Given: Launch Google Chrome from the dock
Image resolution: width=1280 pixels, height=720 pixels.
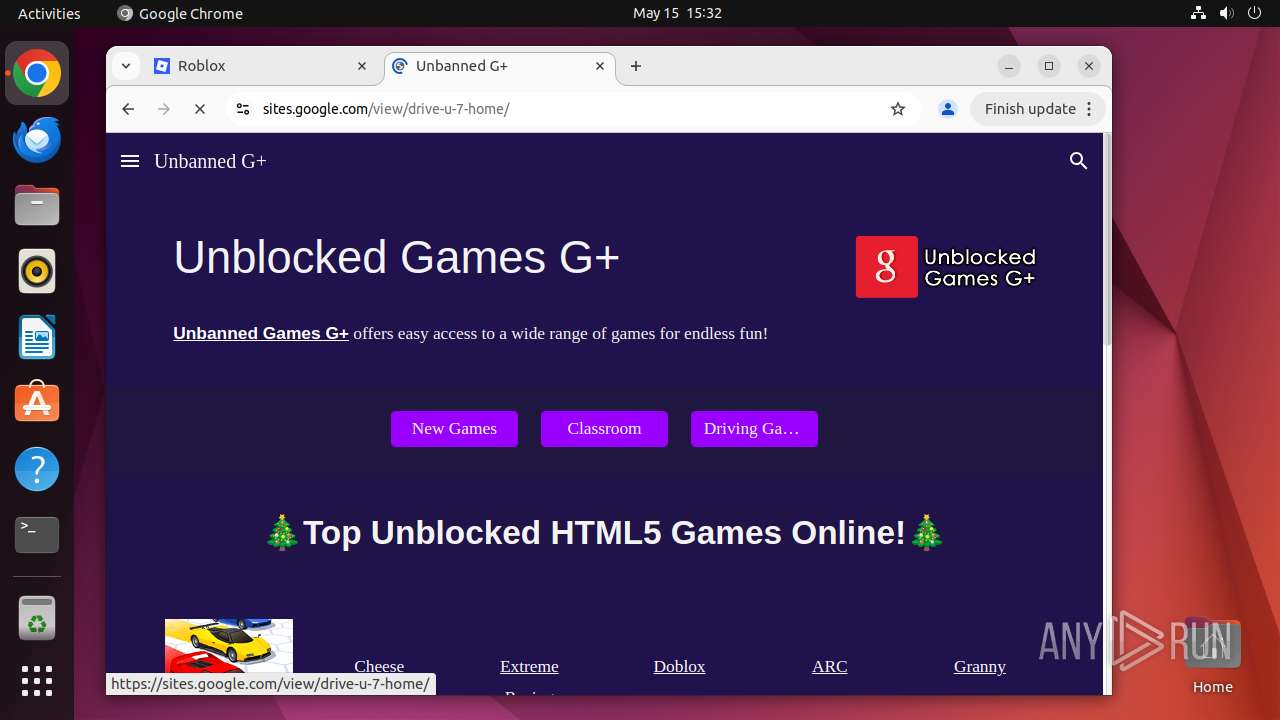Looking at the screenshot, I should 37,74.
